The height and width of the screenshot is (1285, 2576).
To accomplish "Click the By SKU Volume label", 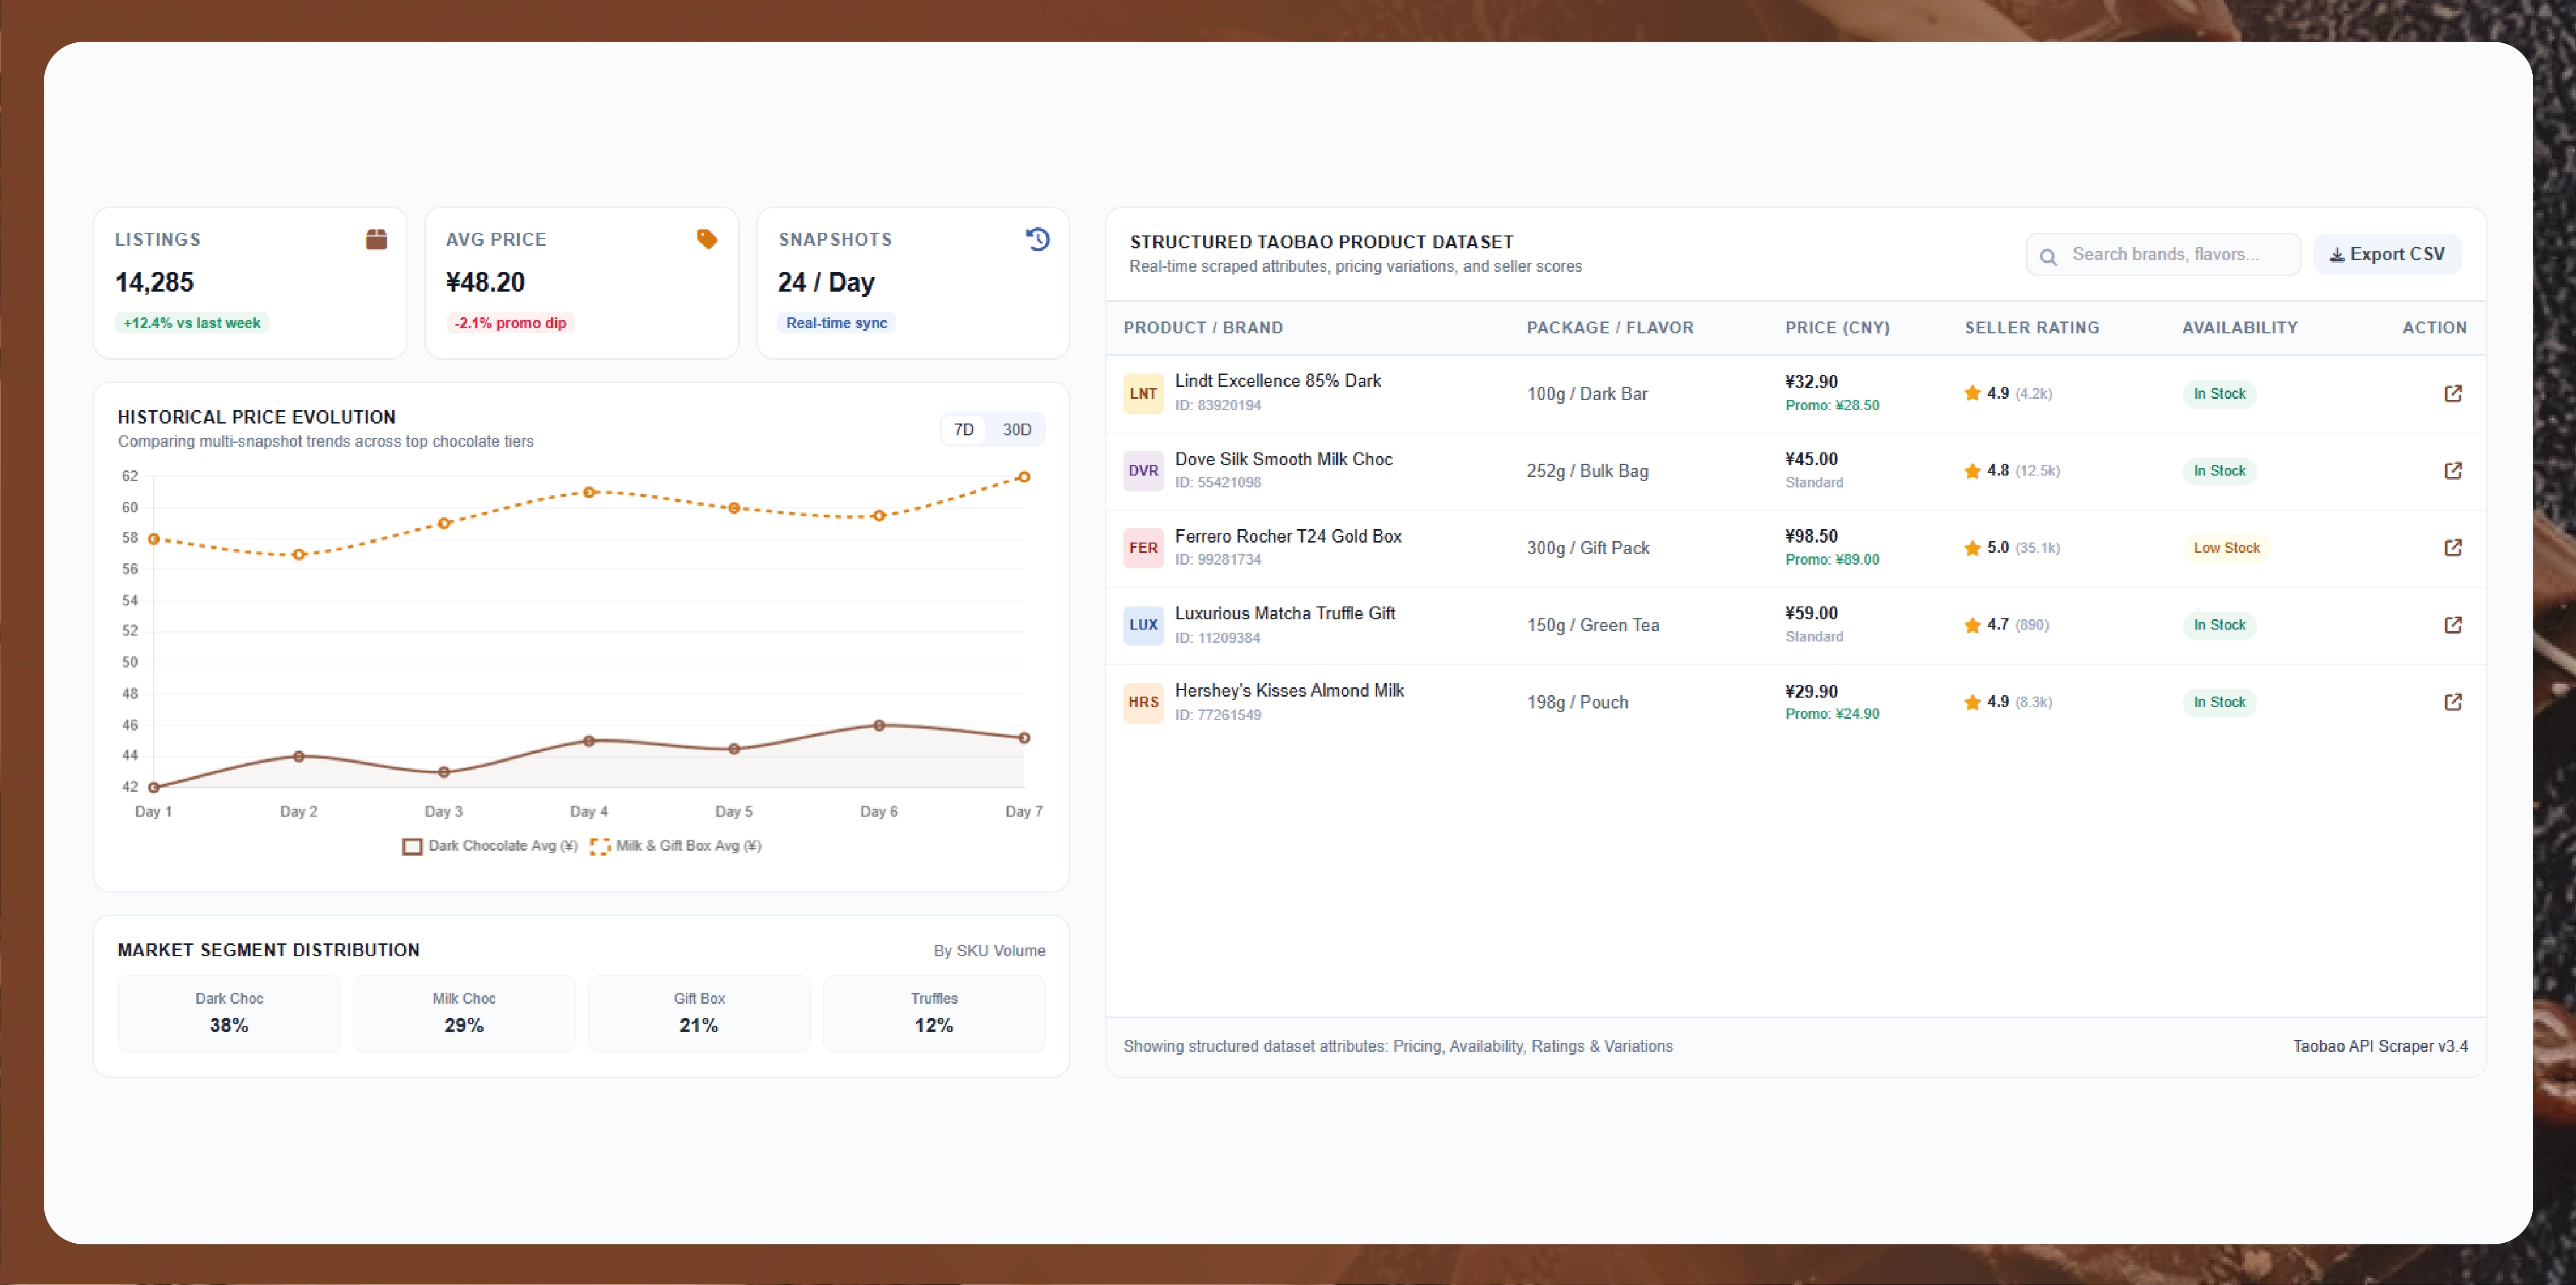I will (989, 951).
